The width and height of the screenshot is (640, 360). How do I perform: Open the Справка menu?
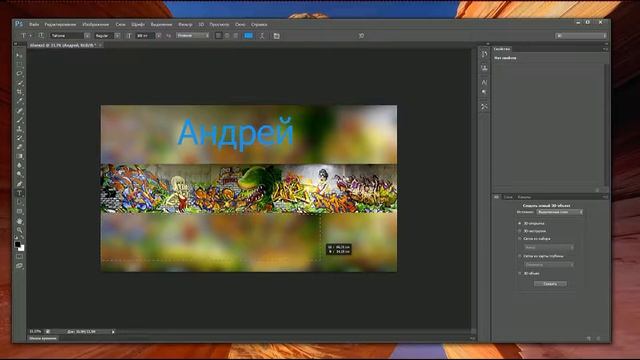click(x=259, y=24)
